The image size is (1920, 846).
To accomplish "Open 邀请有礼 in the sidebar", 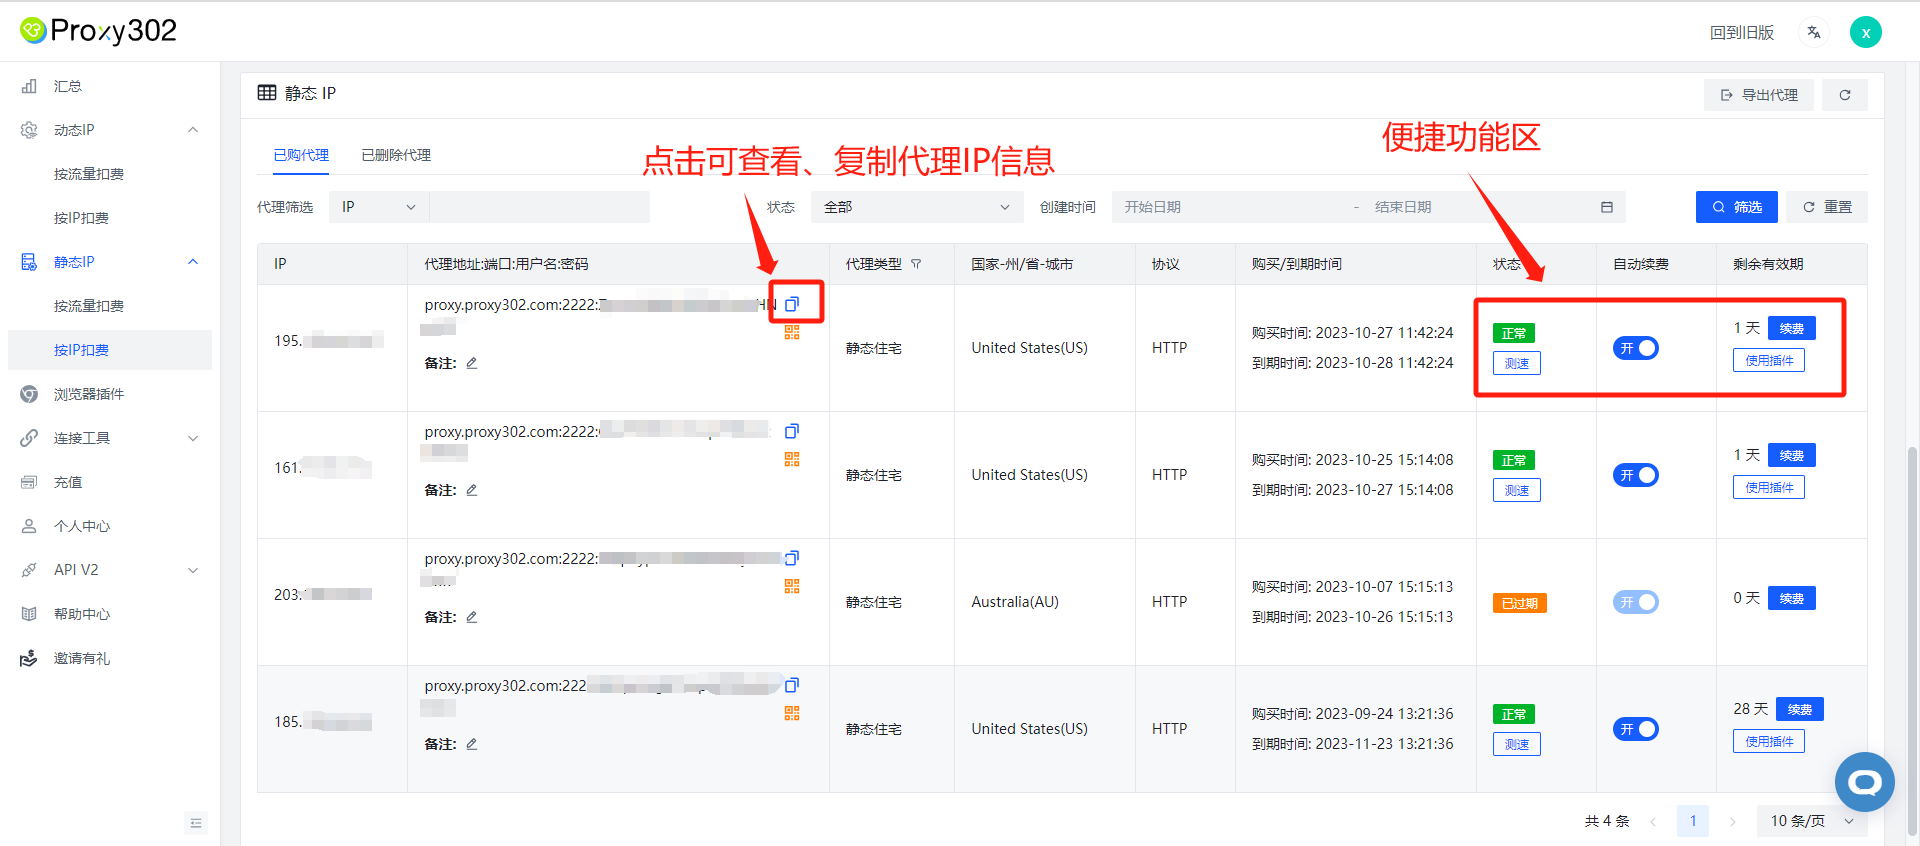I will 110,658.
